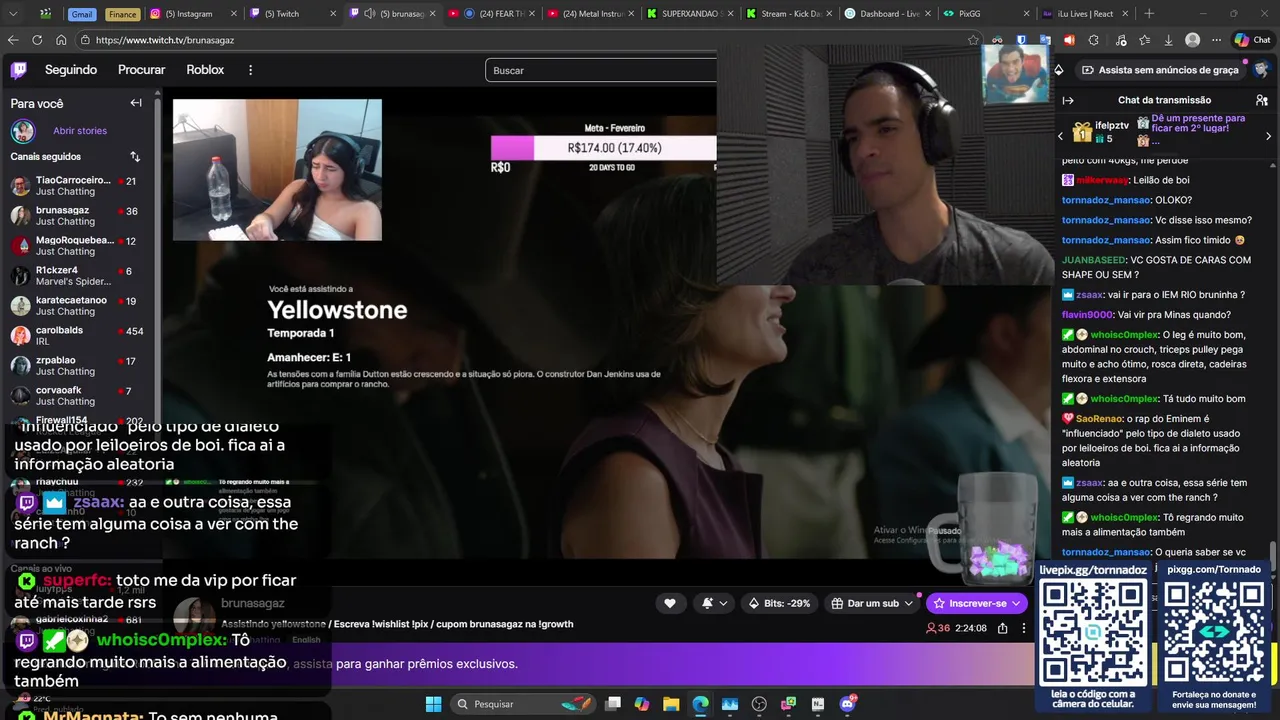Image resolution: width=1280 pixels, height=720 pixels.
Task: Open the Roblox nav item
Action: [205, 70]
